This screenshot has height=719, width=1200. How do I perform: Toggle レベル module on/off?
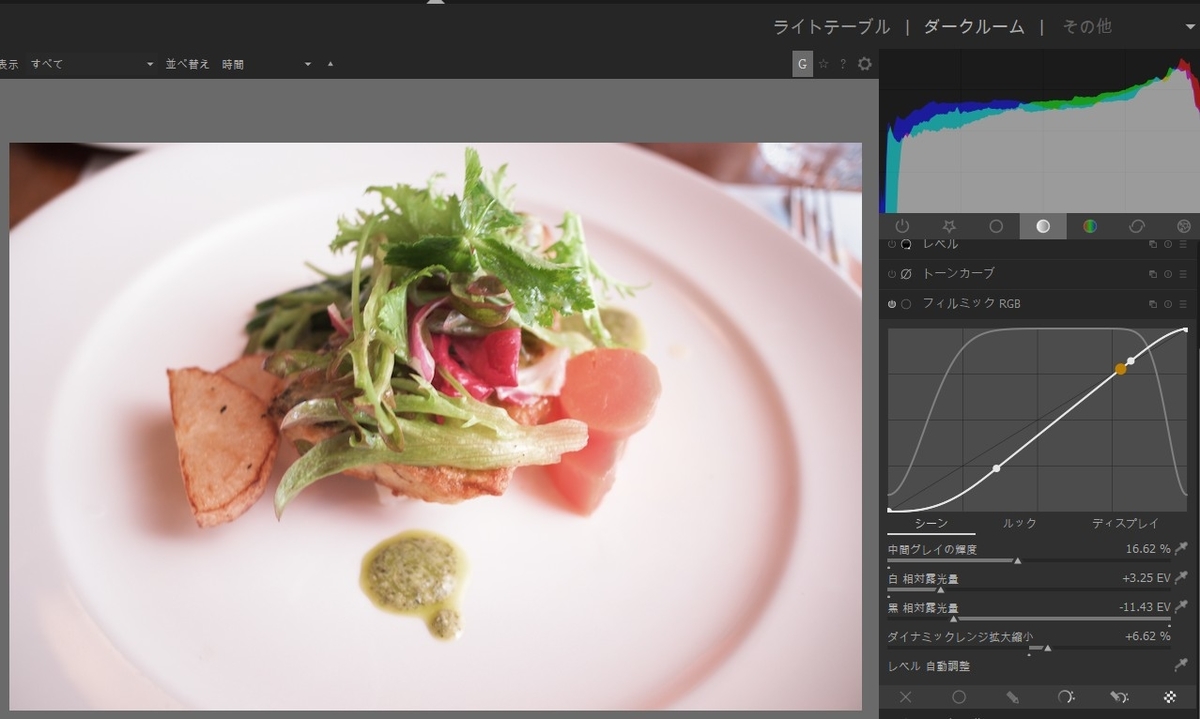[892, 244]
